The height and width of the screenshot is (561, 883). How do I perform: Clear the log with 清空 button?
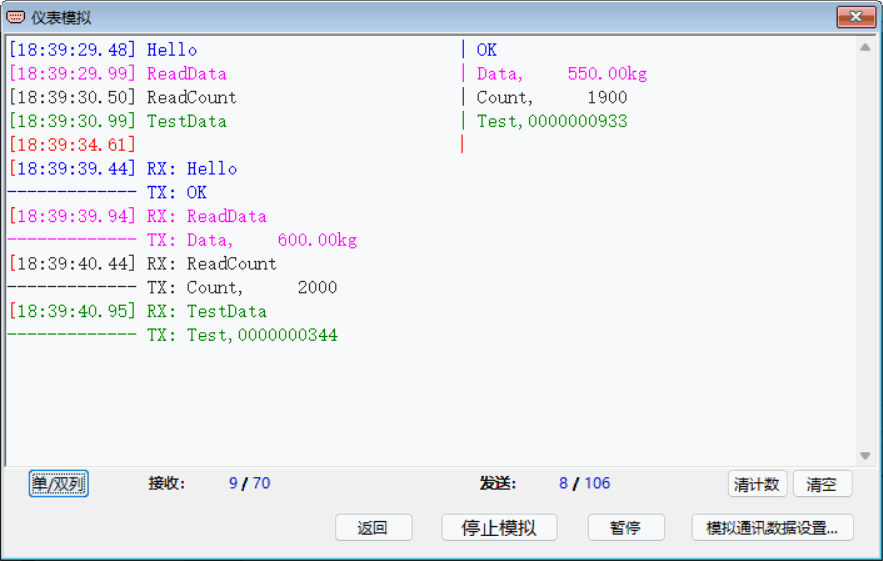[x=822, y=484]
